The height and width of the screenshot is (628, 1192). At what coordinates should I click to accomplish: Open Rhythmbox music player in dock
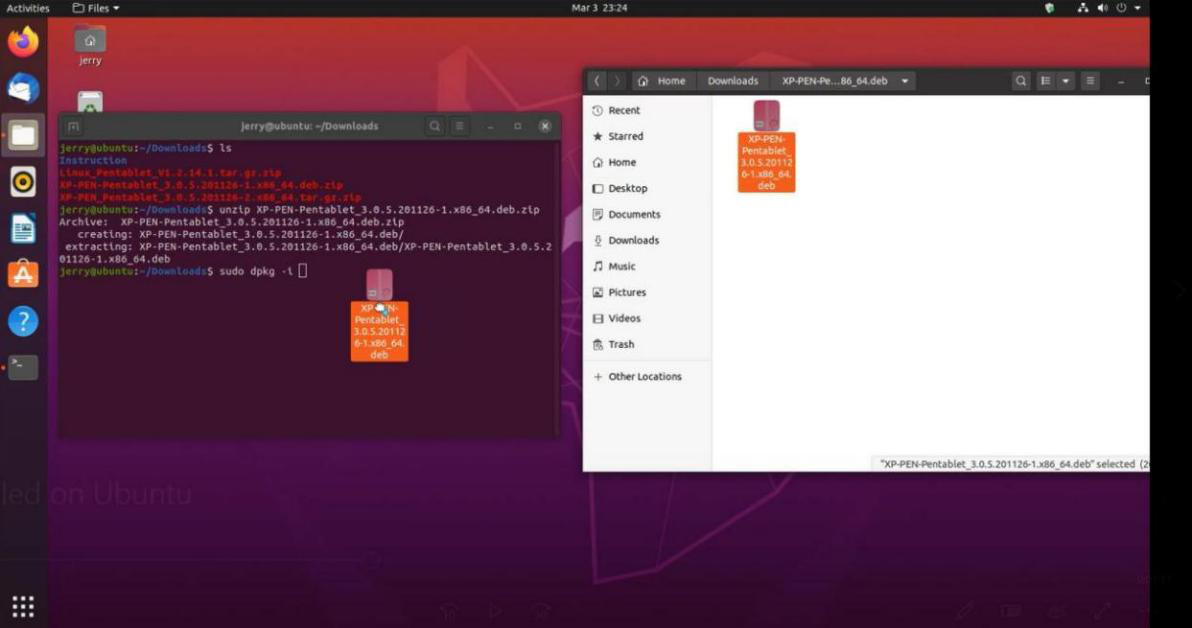click(23, 182)
